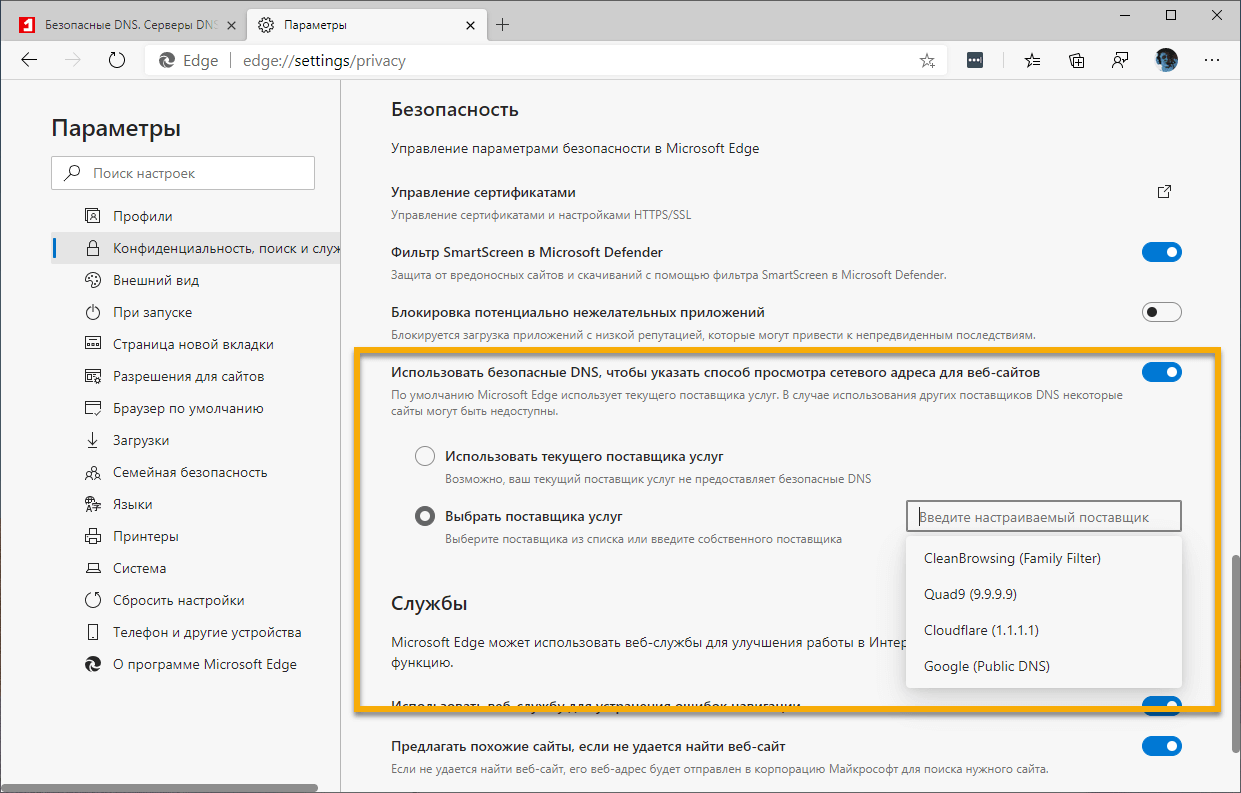Open Edge menu three dots
Viewport: 1241px width, 793px height.
point(1212,60)
